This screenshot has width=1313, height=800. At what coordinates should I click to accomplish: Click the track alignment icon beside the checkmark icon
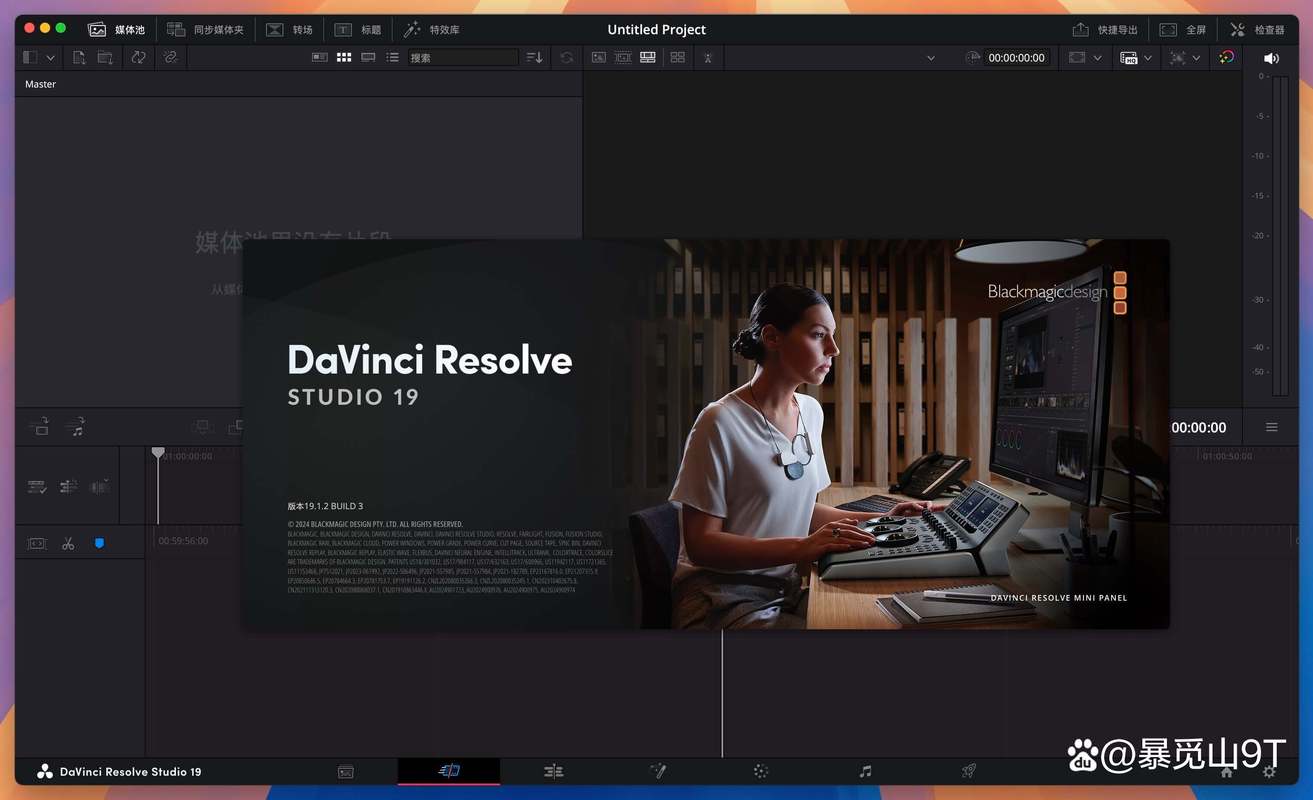click(68, 487)
